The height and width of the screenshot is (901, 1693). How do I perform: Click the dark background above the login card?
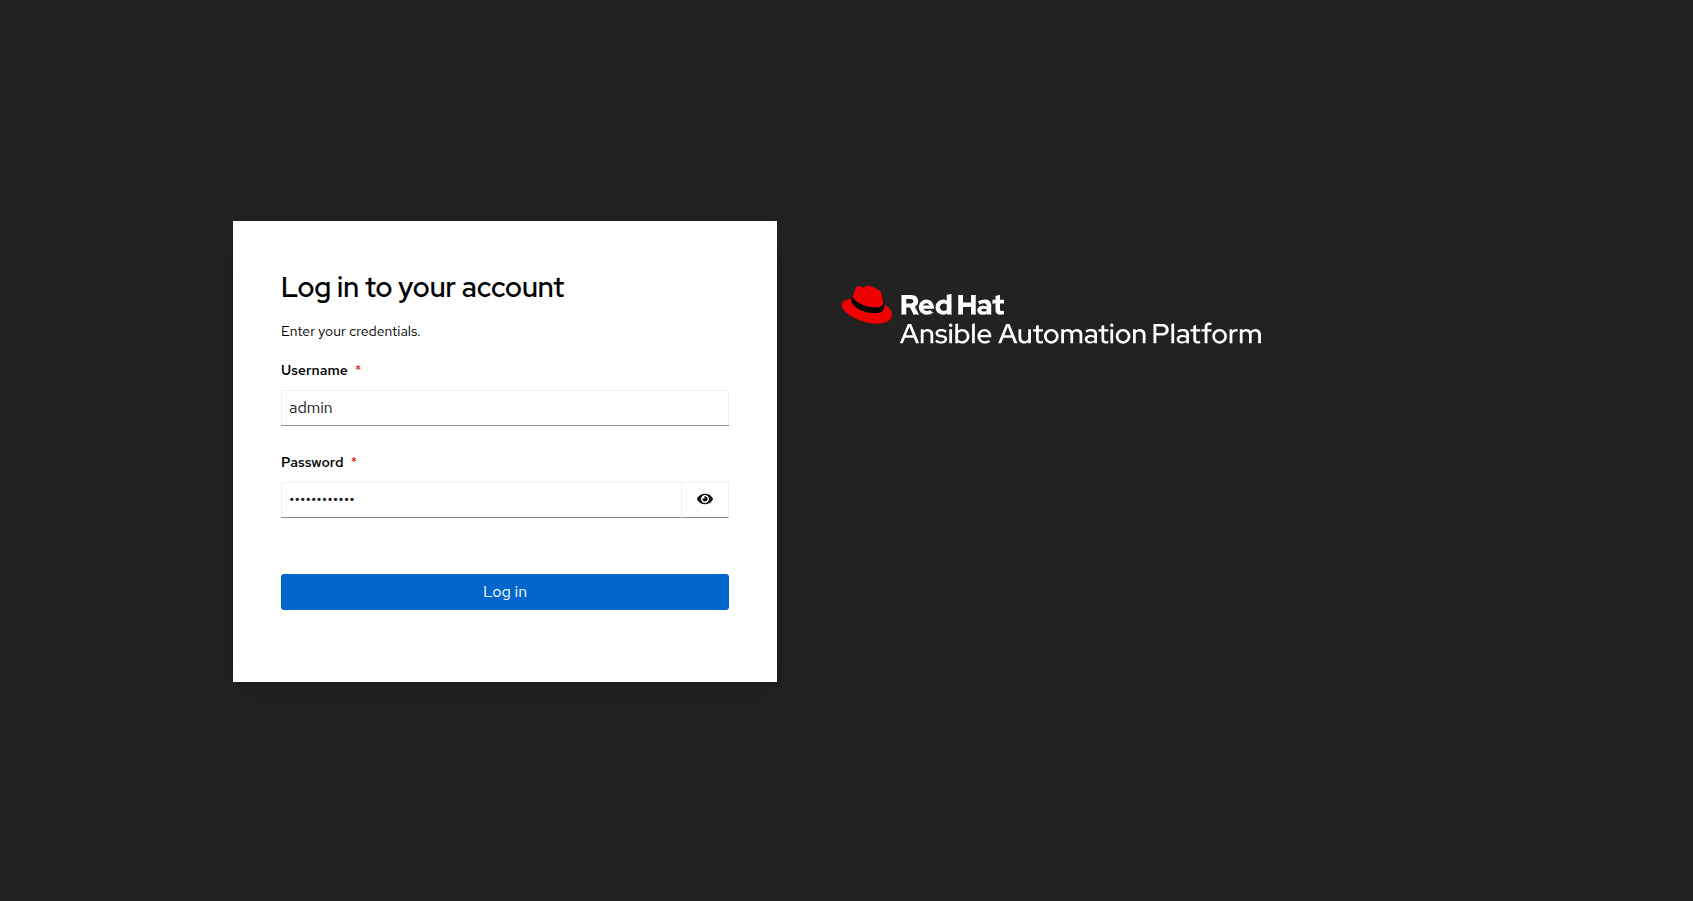click(x=505, y=110)
